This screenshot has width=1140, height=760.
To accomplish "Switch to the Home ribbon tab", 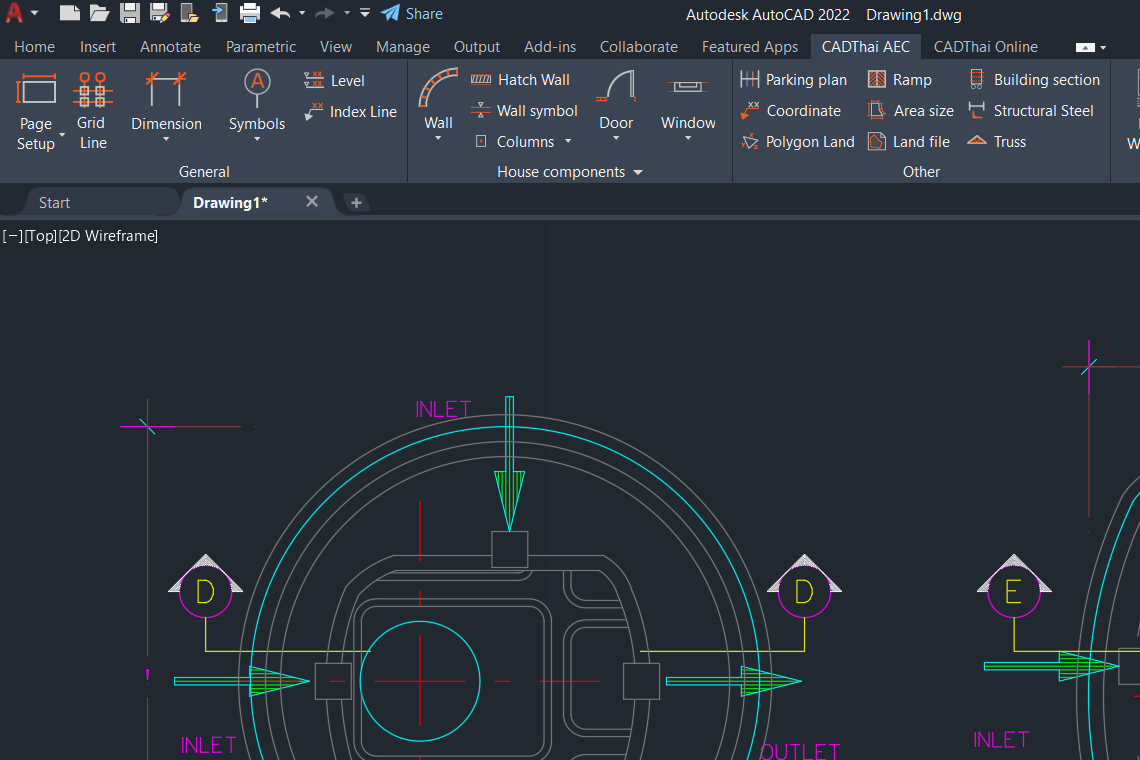I will click(34, 47).
